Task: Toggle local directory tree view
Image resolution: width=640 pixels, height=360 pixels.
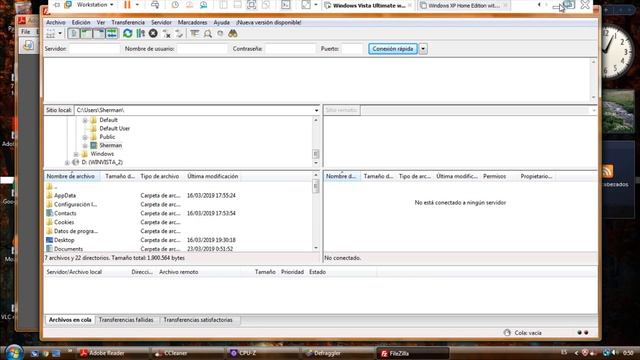Action: click(87, 33)
